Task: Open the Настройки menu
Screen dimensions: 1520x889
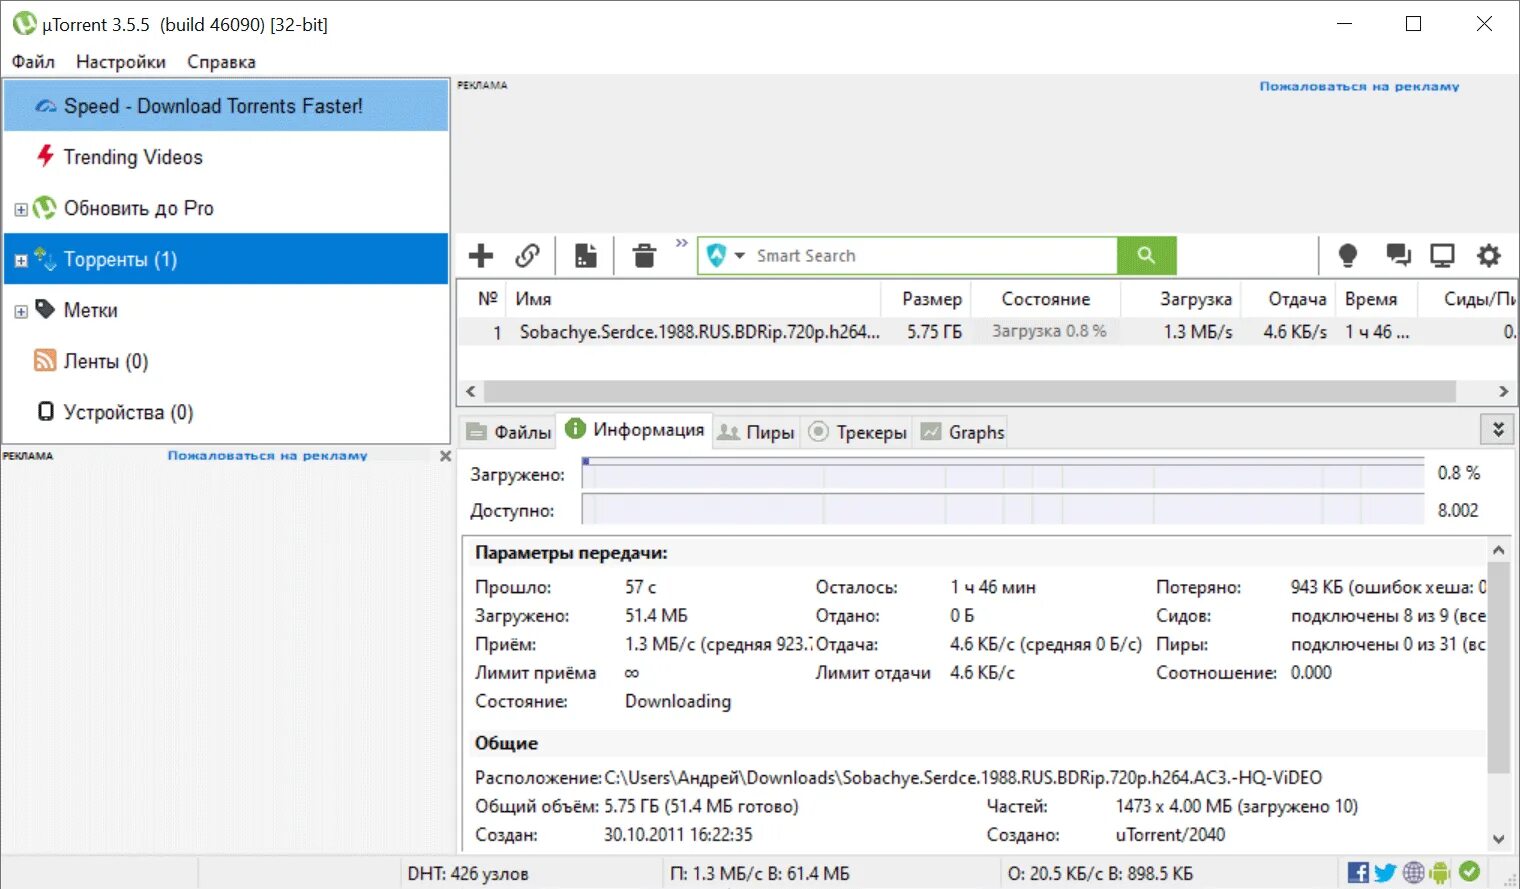Action: coord(121,62)
